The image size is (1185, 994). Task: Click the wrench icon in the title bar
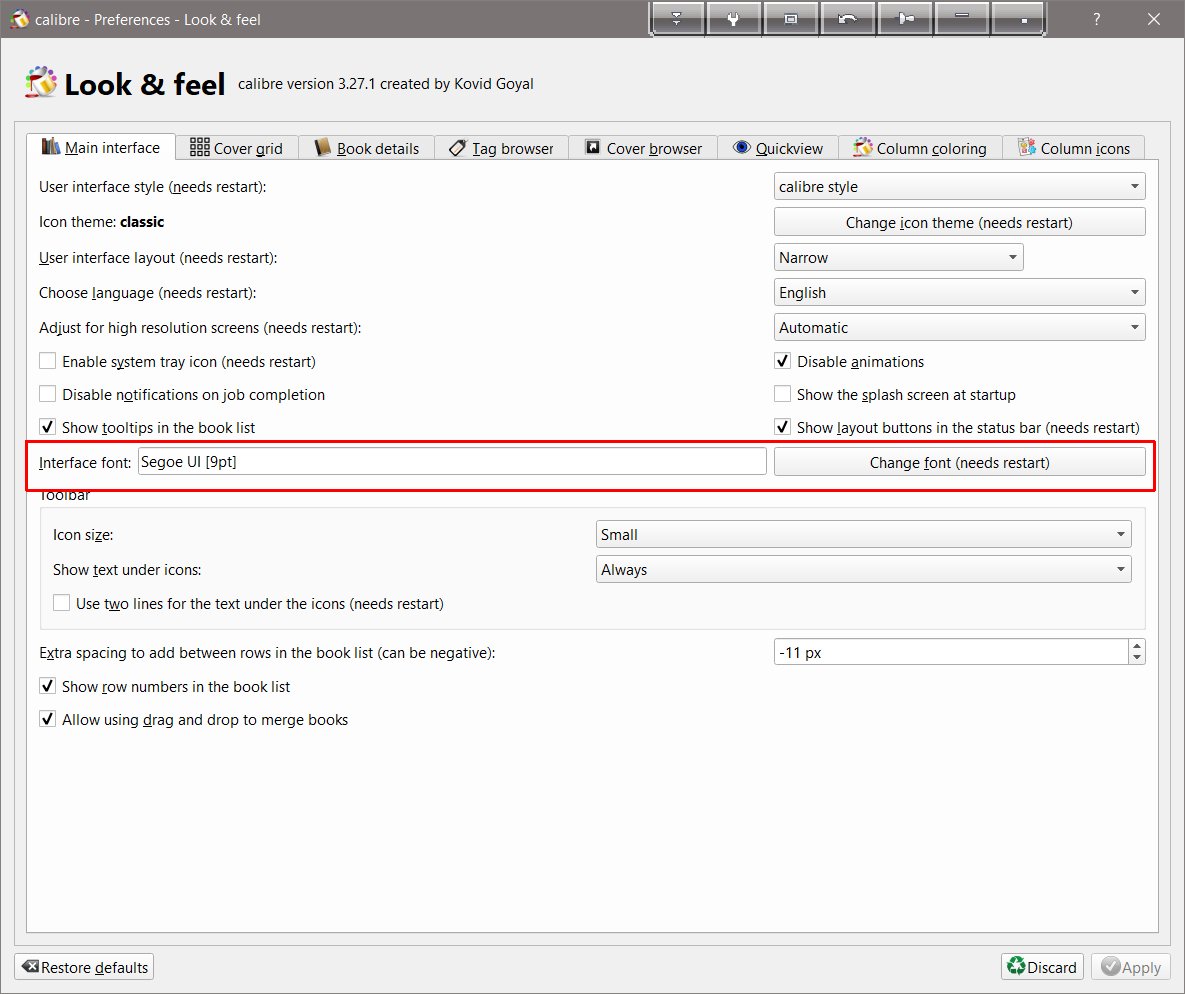tap(733, 19)
